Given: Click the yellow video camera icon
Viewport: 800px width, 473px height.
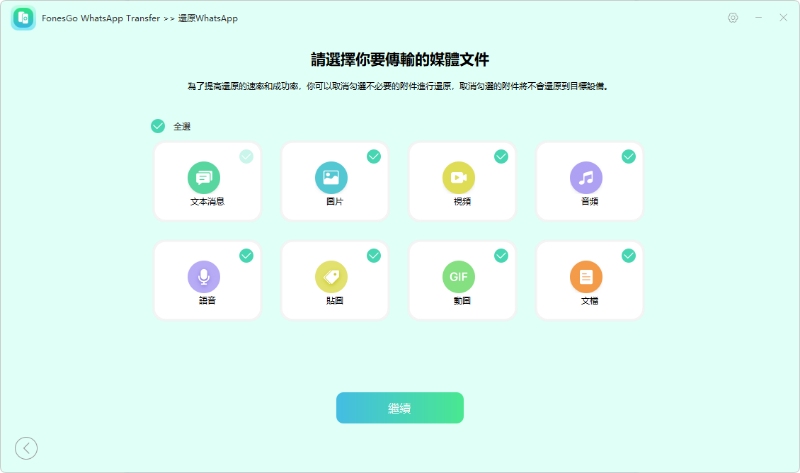Looking at the screenshot, I should tap(459, 178).
